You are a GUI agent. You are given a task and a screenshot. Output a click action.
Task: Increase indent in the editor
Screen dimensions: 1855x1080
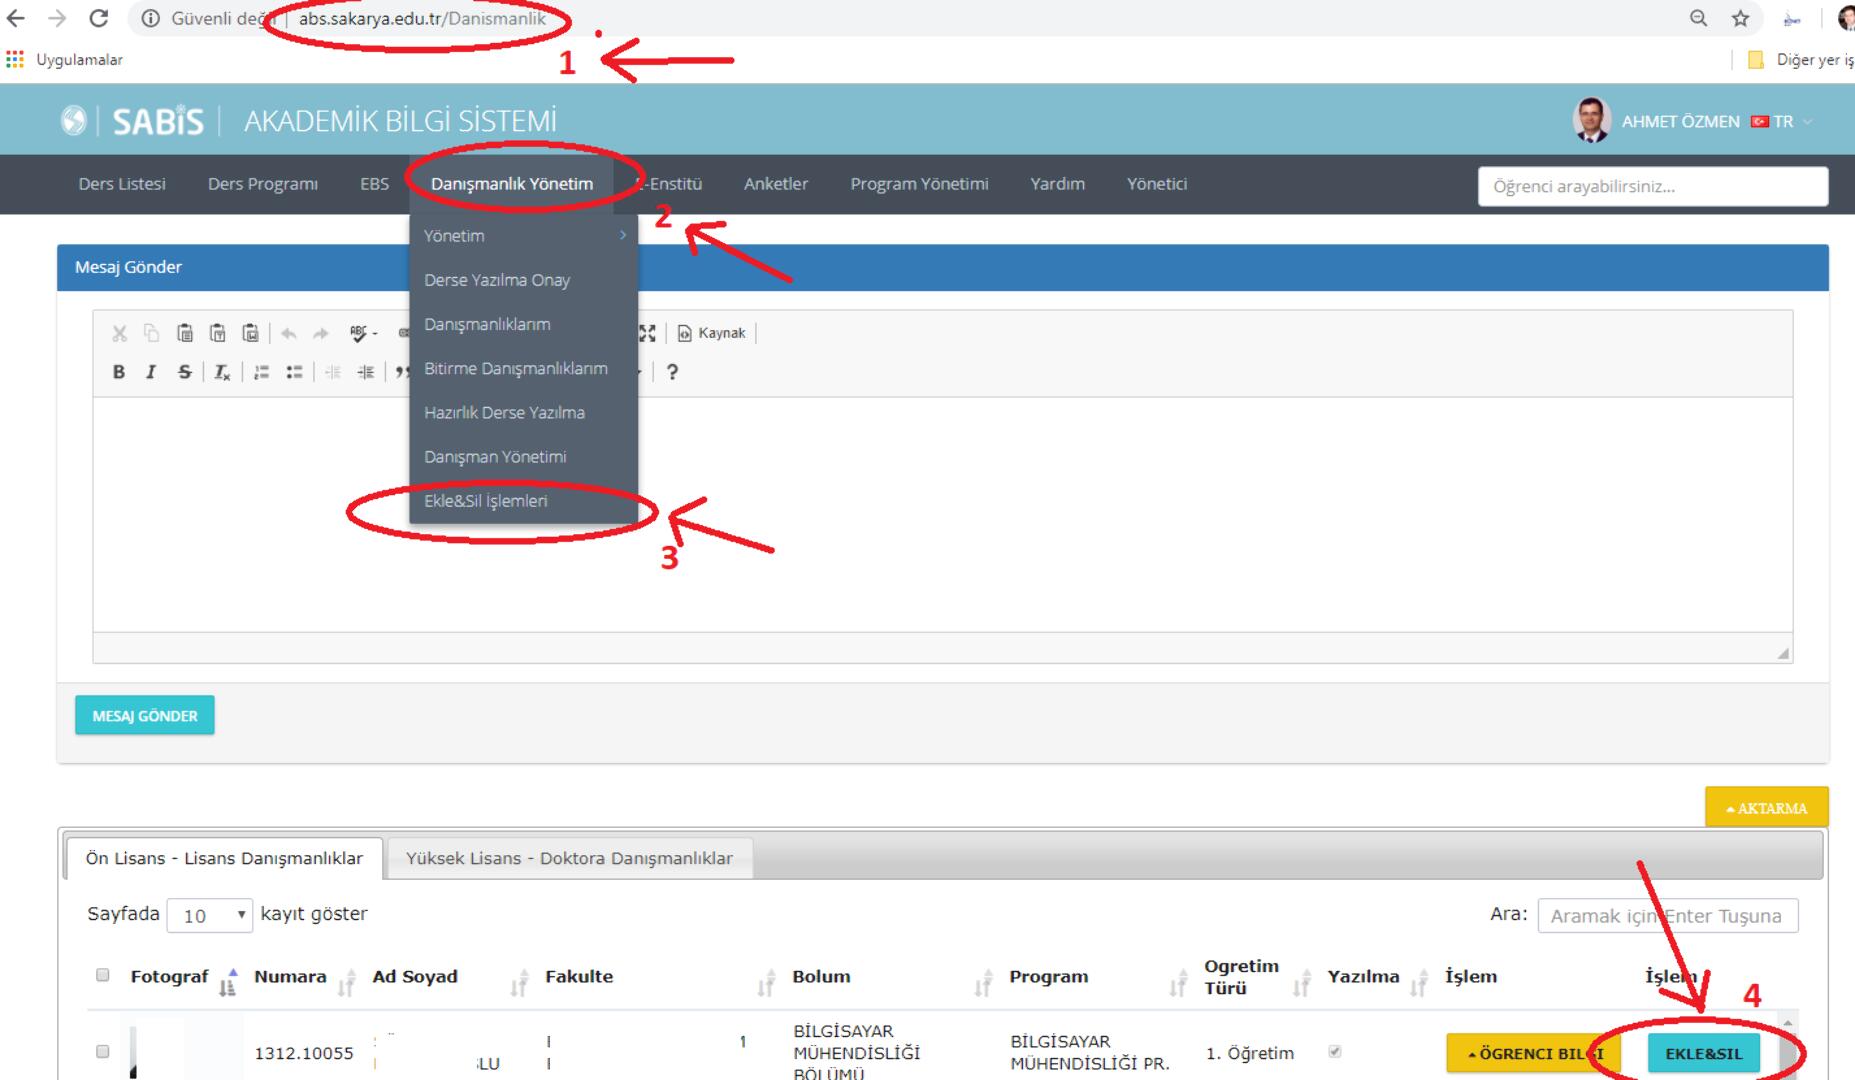(366, 372)
